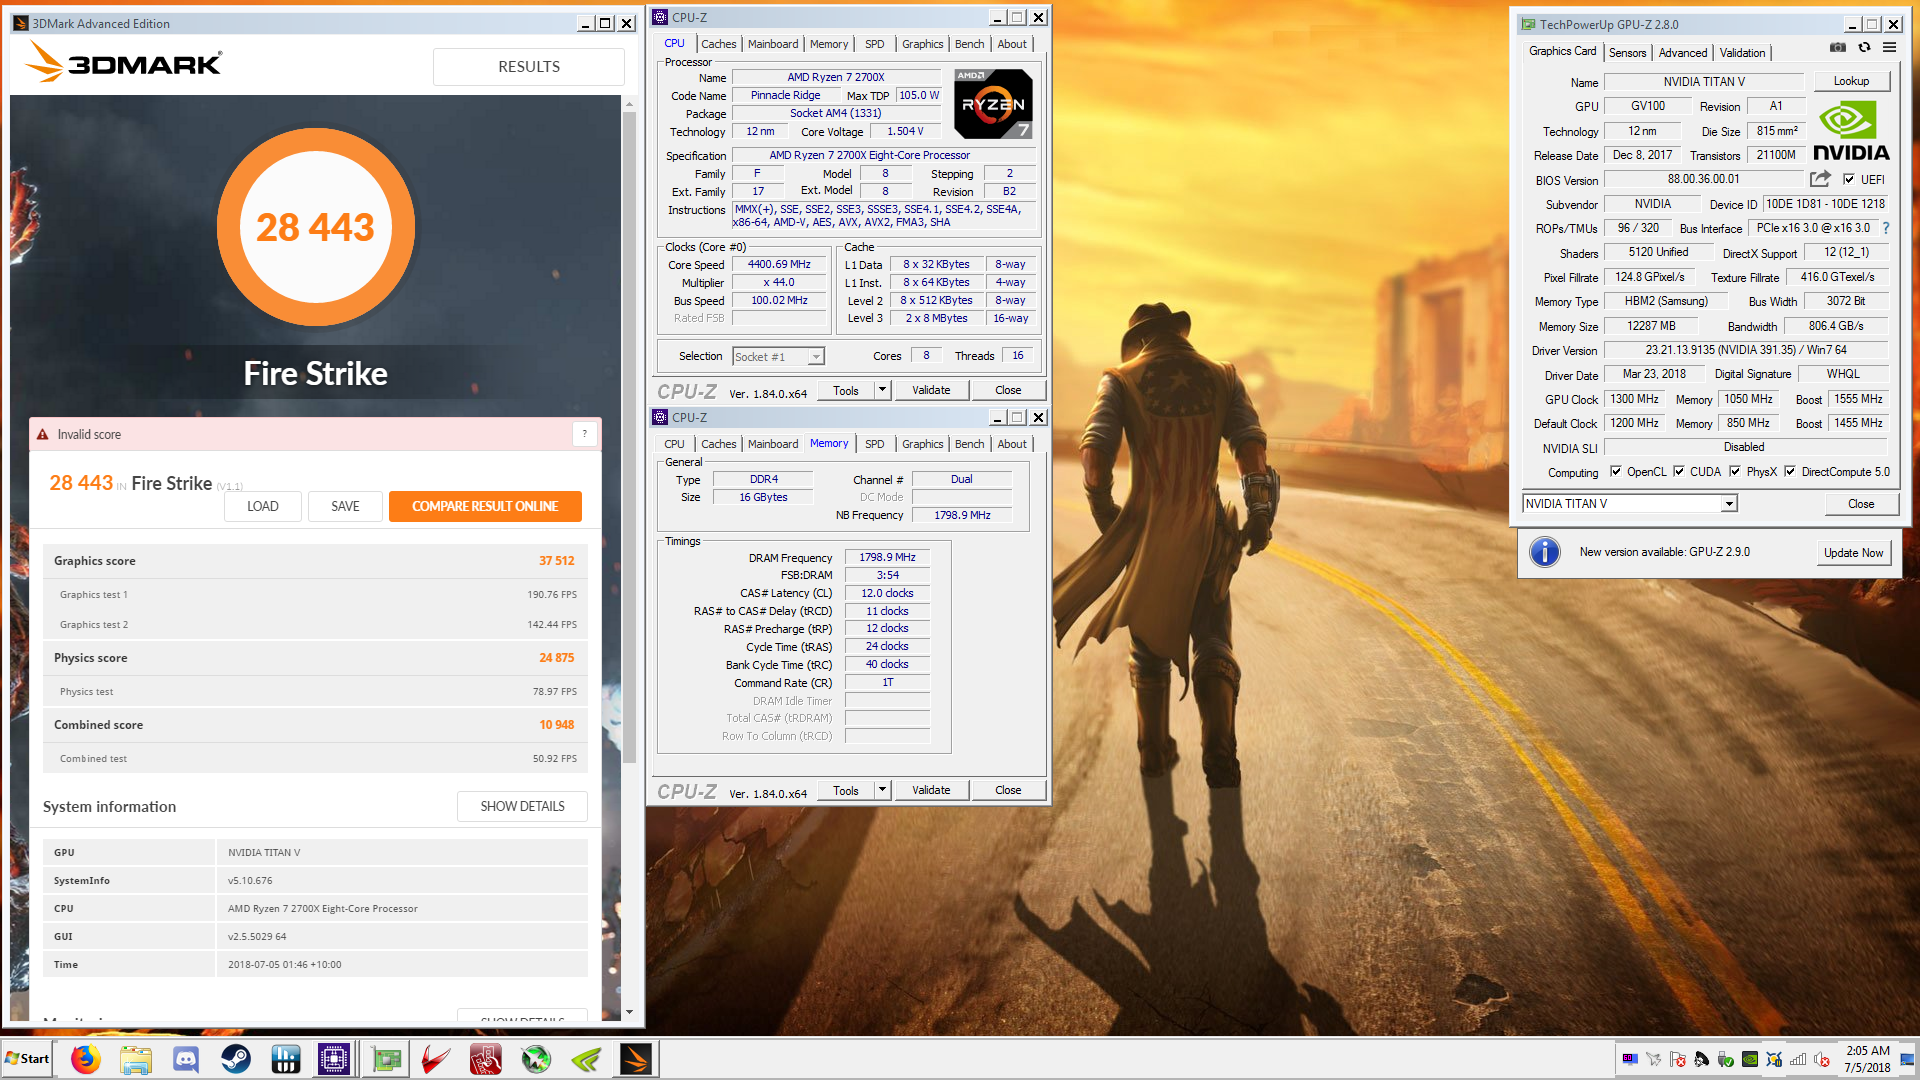The height and width of the screenshot is (1080, 1920).
Task: Click the Lookup button in GPU-Z
Action: coord(1851,81)
